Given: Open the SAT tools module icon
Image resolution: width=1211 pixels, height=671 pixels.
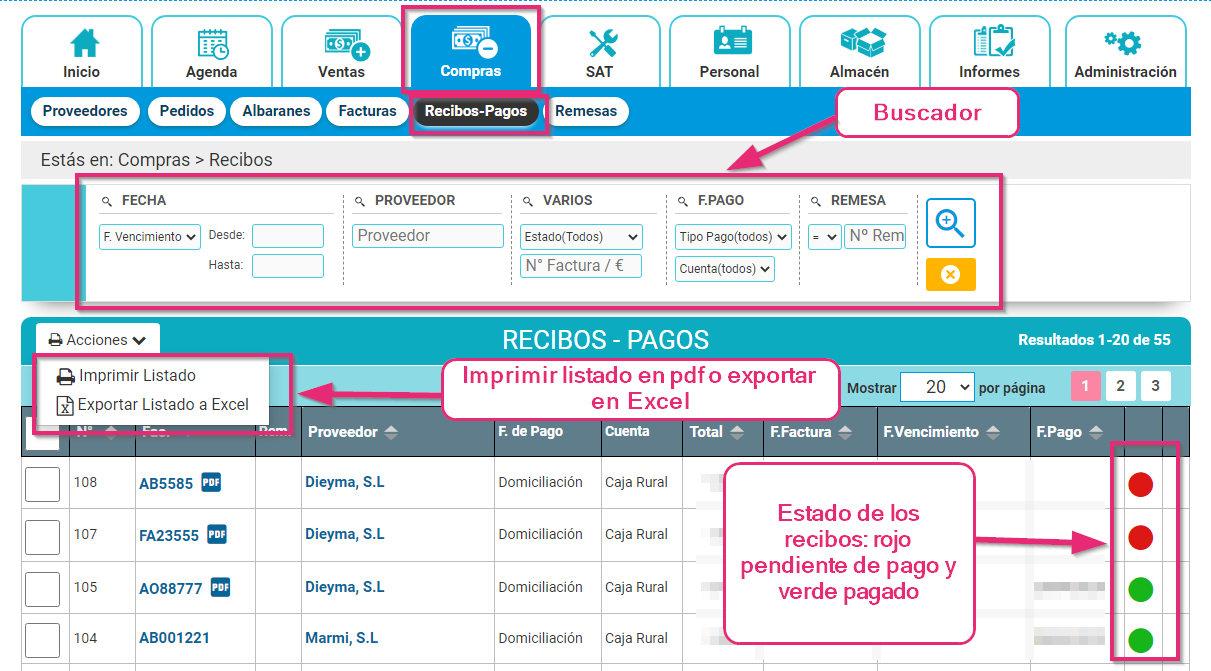Looking at the screenshot, I should click(600, 44).
